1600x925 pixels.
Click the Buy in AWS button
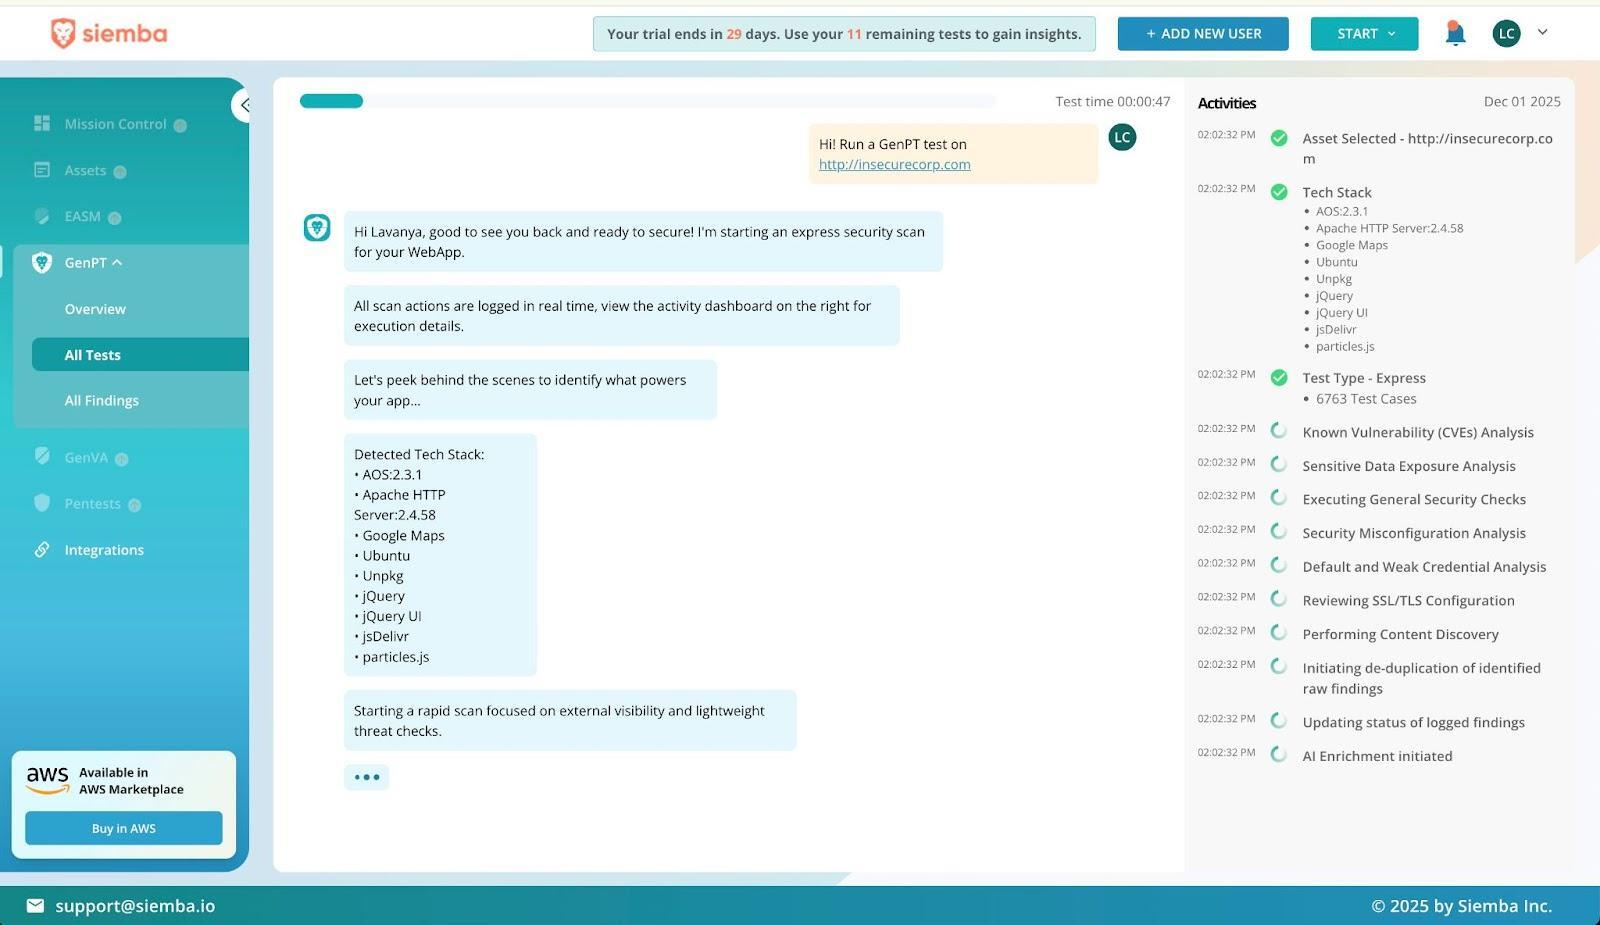pos(124,828)
